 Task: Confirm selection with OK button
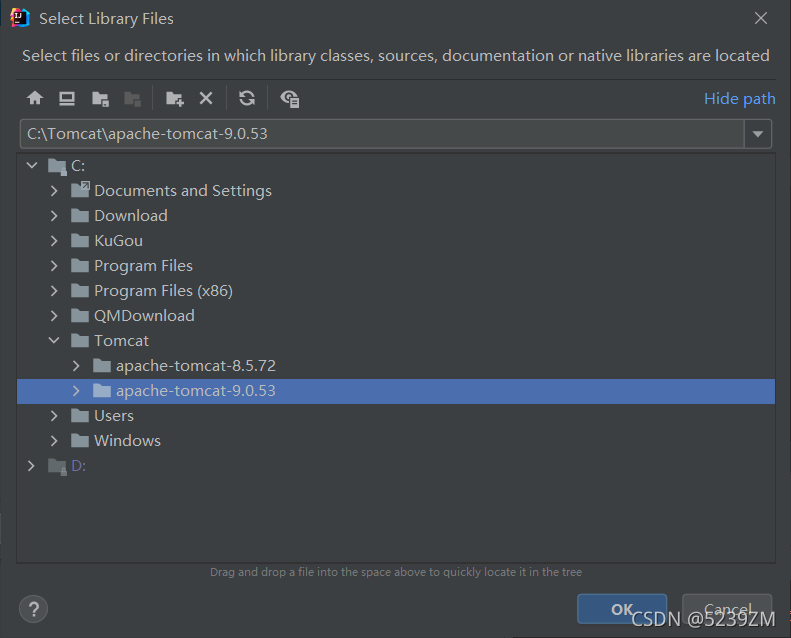(x=622, y=609)
